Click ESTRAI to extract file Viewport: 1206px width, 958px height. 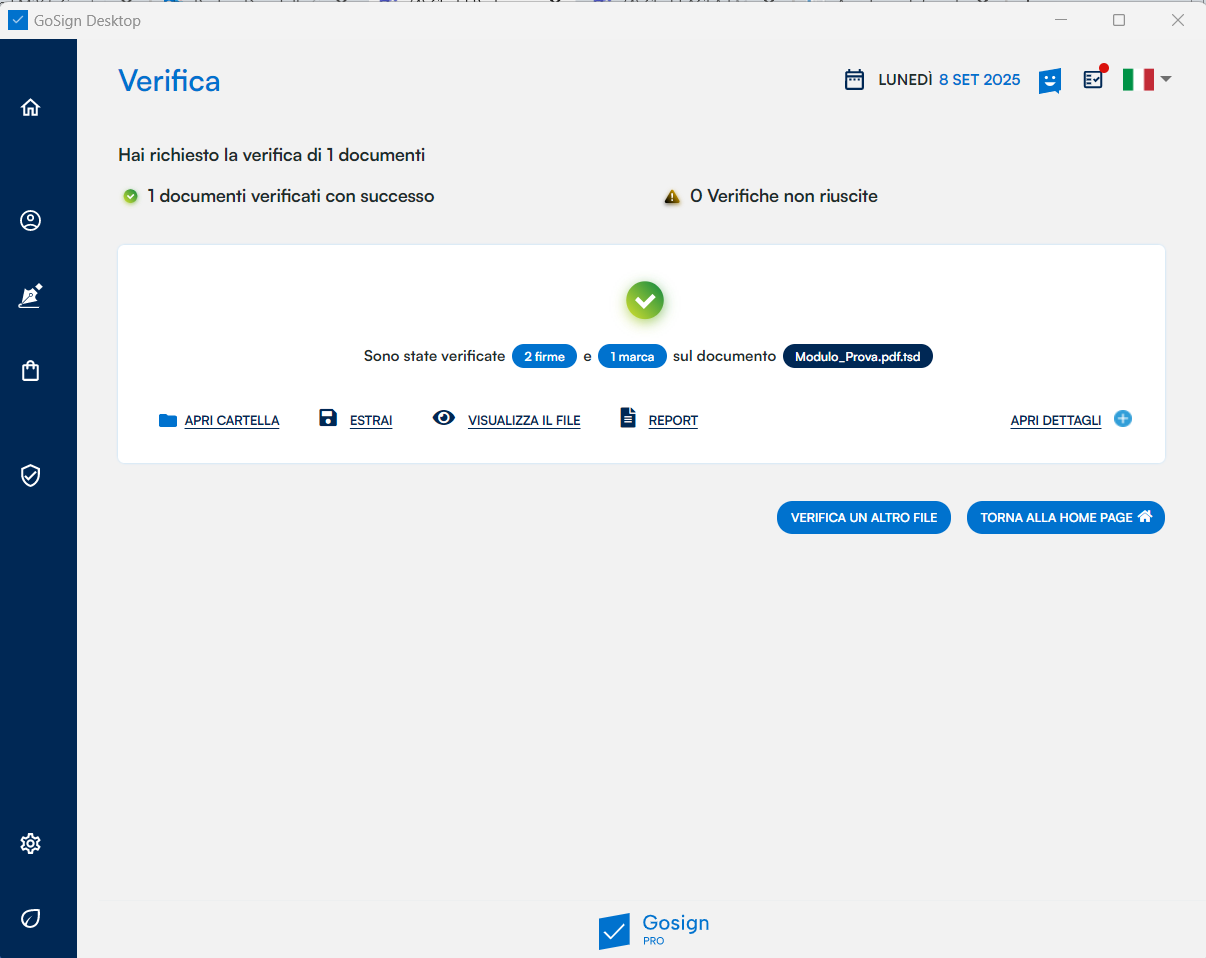pyautogui.click(x=370, y=421)
